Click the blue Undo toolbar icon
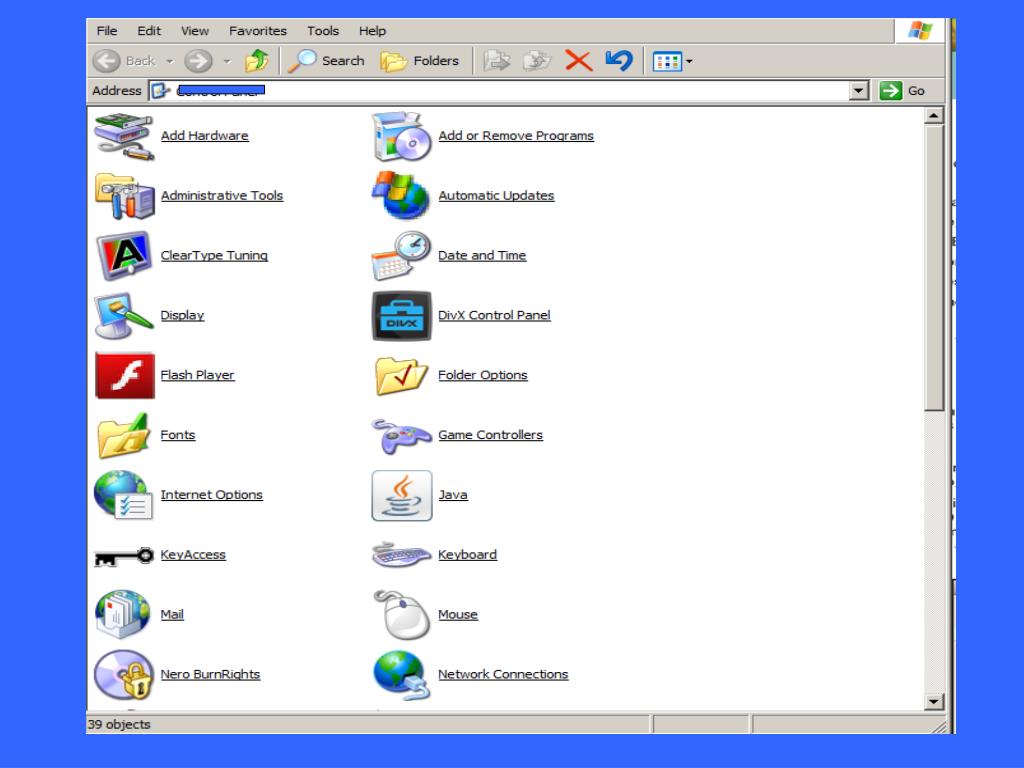Image resolution: width=1024 pixels, height=768 pixels. (618, 61)
